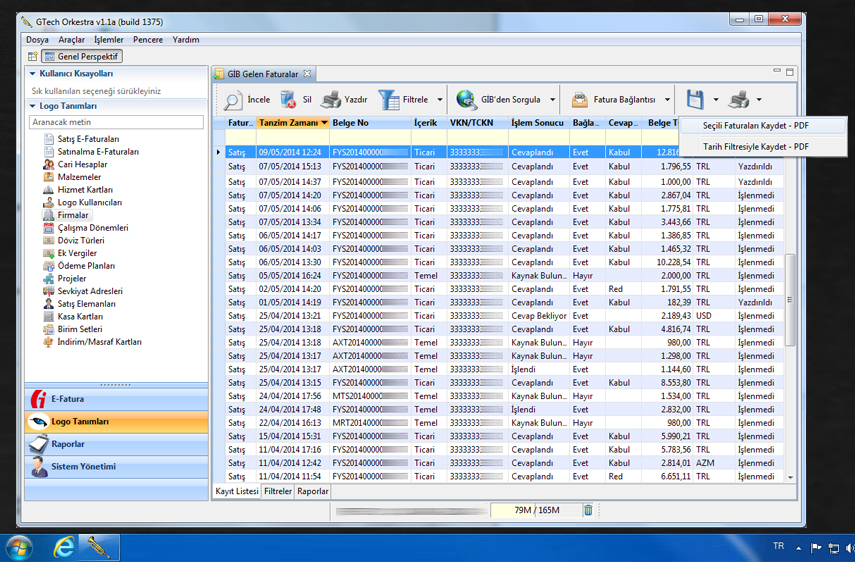Open the Yardım menu

pyautogui.click(x=186, y=40)
